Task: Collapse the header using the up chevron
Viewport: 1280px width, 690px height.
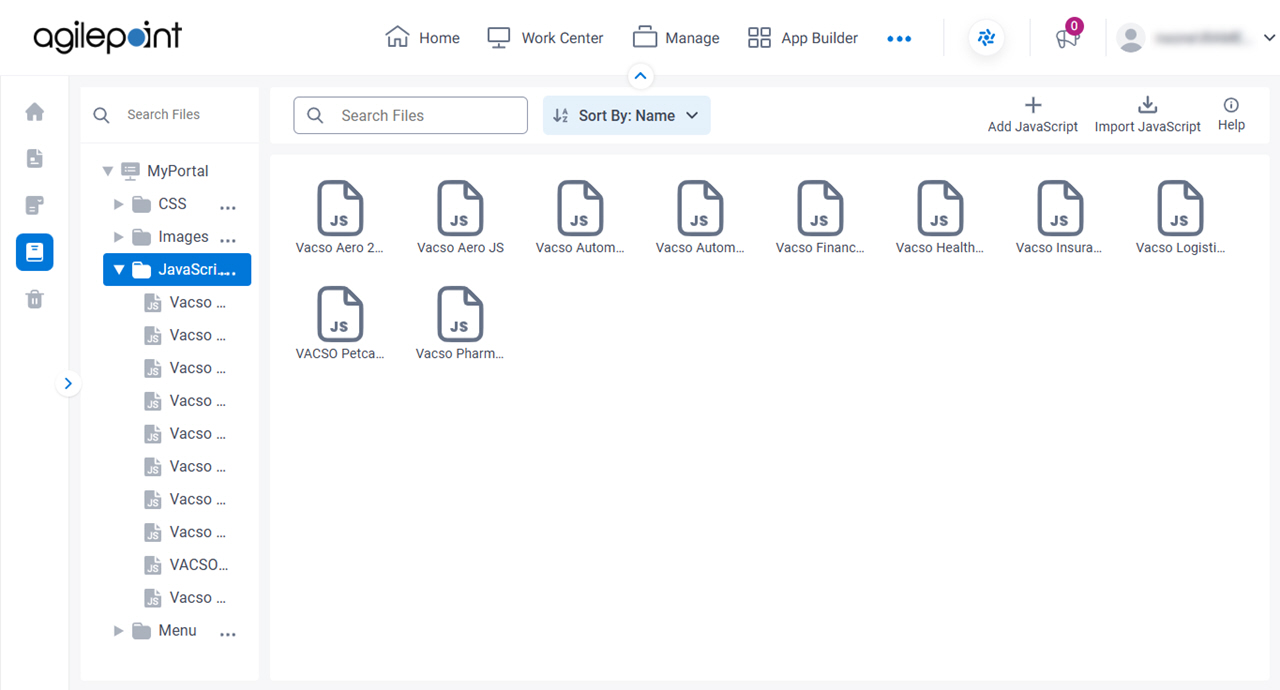Action: 640,76
